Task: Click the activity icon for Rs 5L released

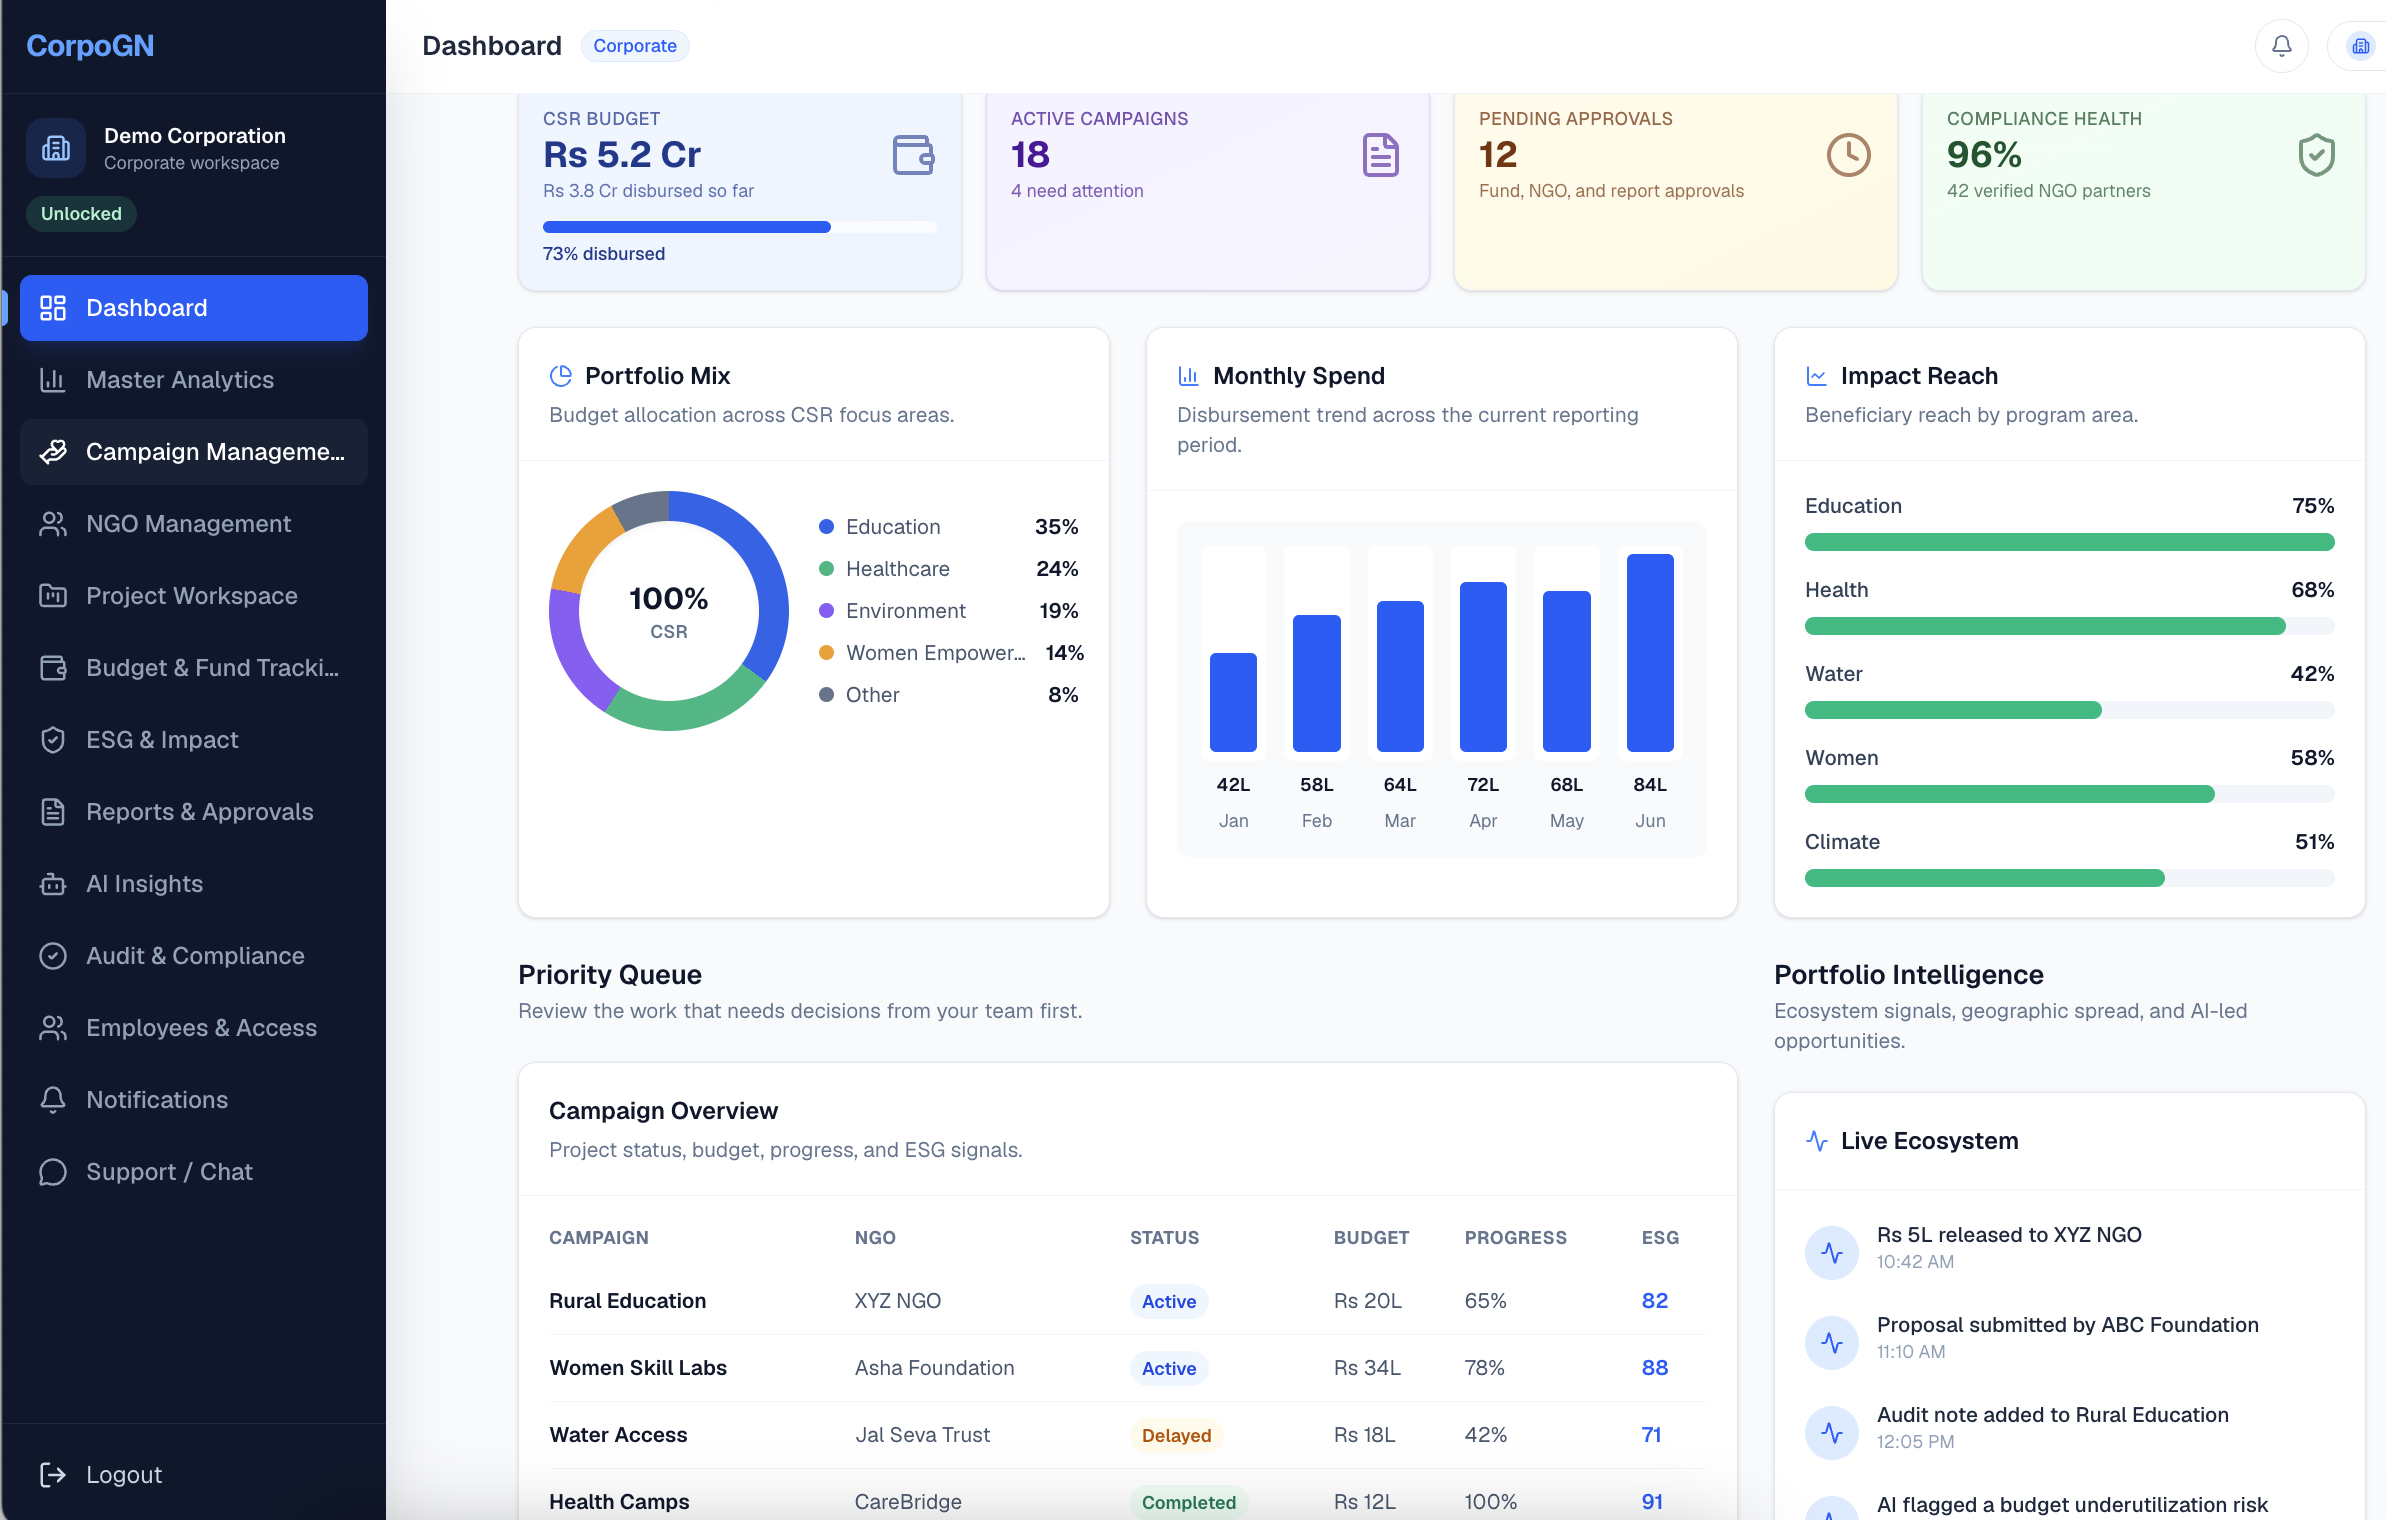Action: point(1832,1252)
